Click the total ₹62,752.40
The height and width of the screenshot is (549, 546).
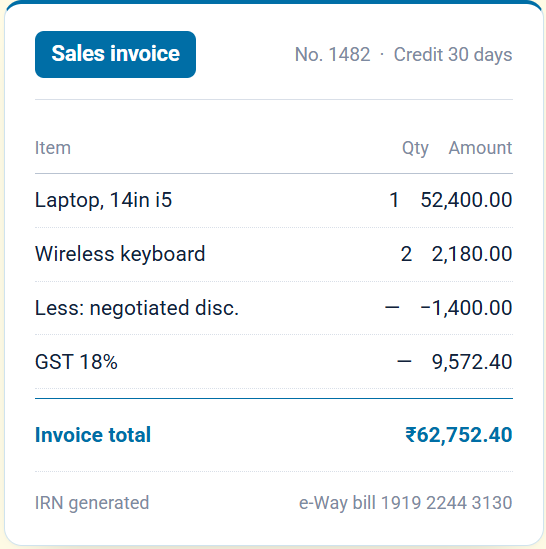(x=459, y=435)
